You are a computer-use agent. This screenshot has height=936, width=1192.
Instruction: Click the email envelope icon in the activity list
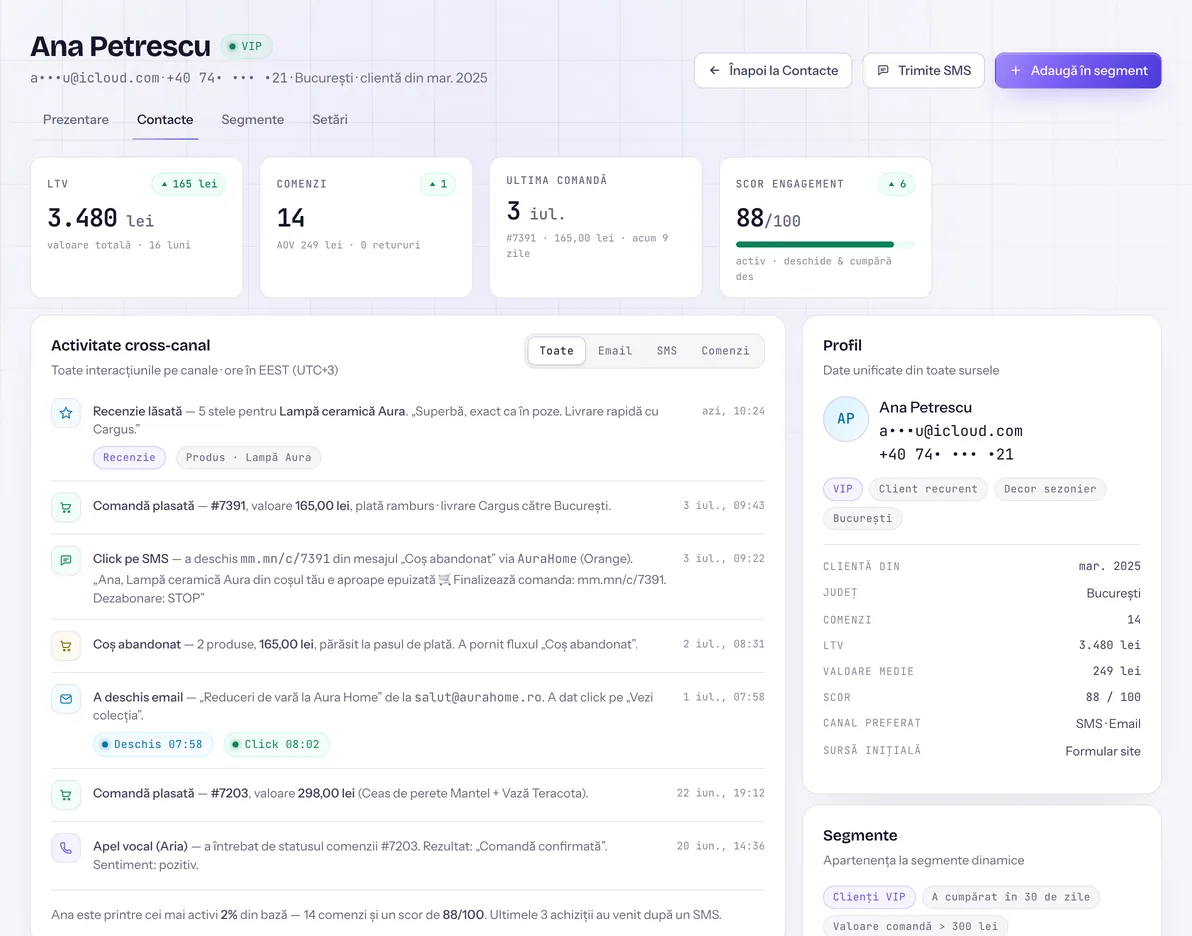click(66, 699)
